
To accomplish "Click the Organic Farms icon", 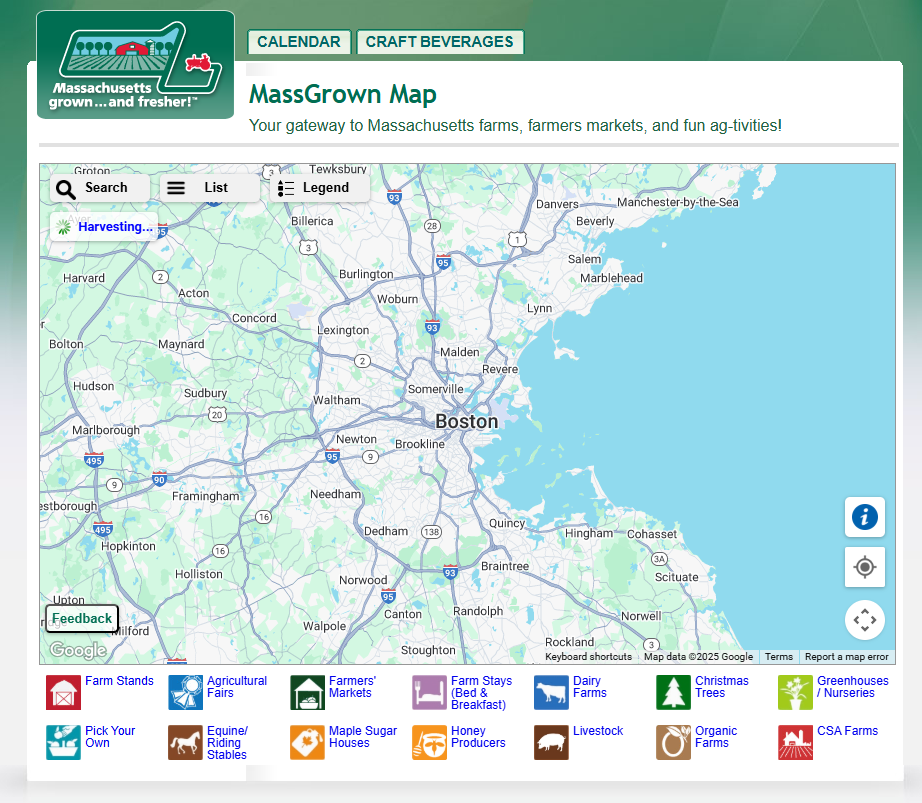I will coord(673,742).
